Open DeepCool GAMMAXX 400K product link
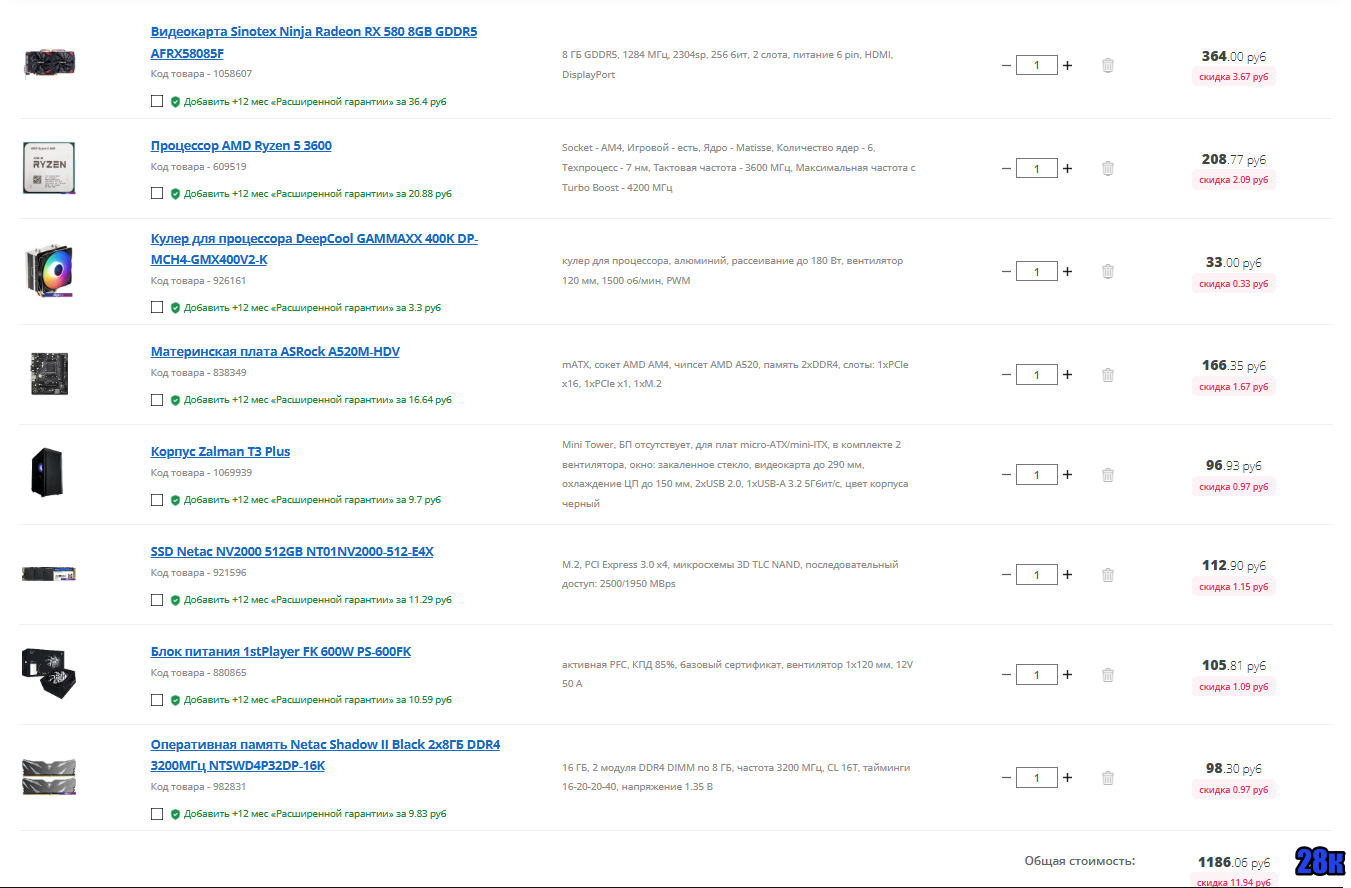 point(314,249)
